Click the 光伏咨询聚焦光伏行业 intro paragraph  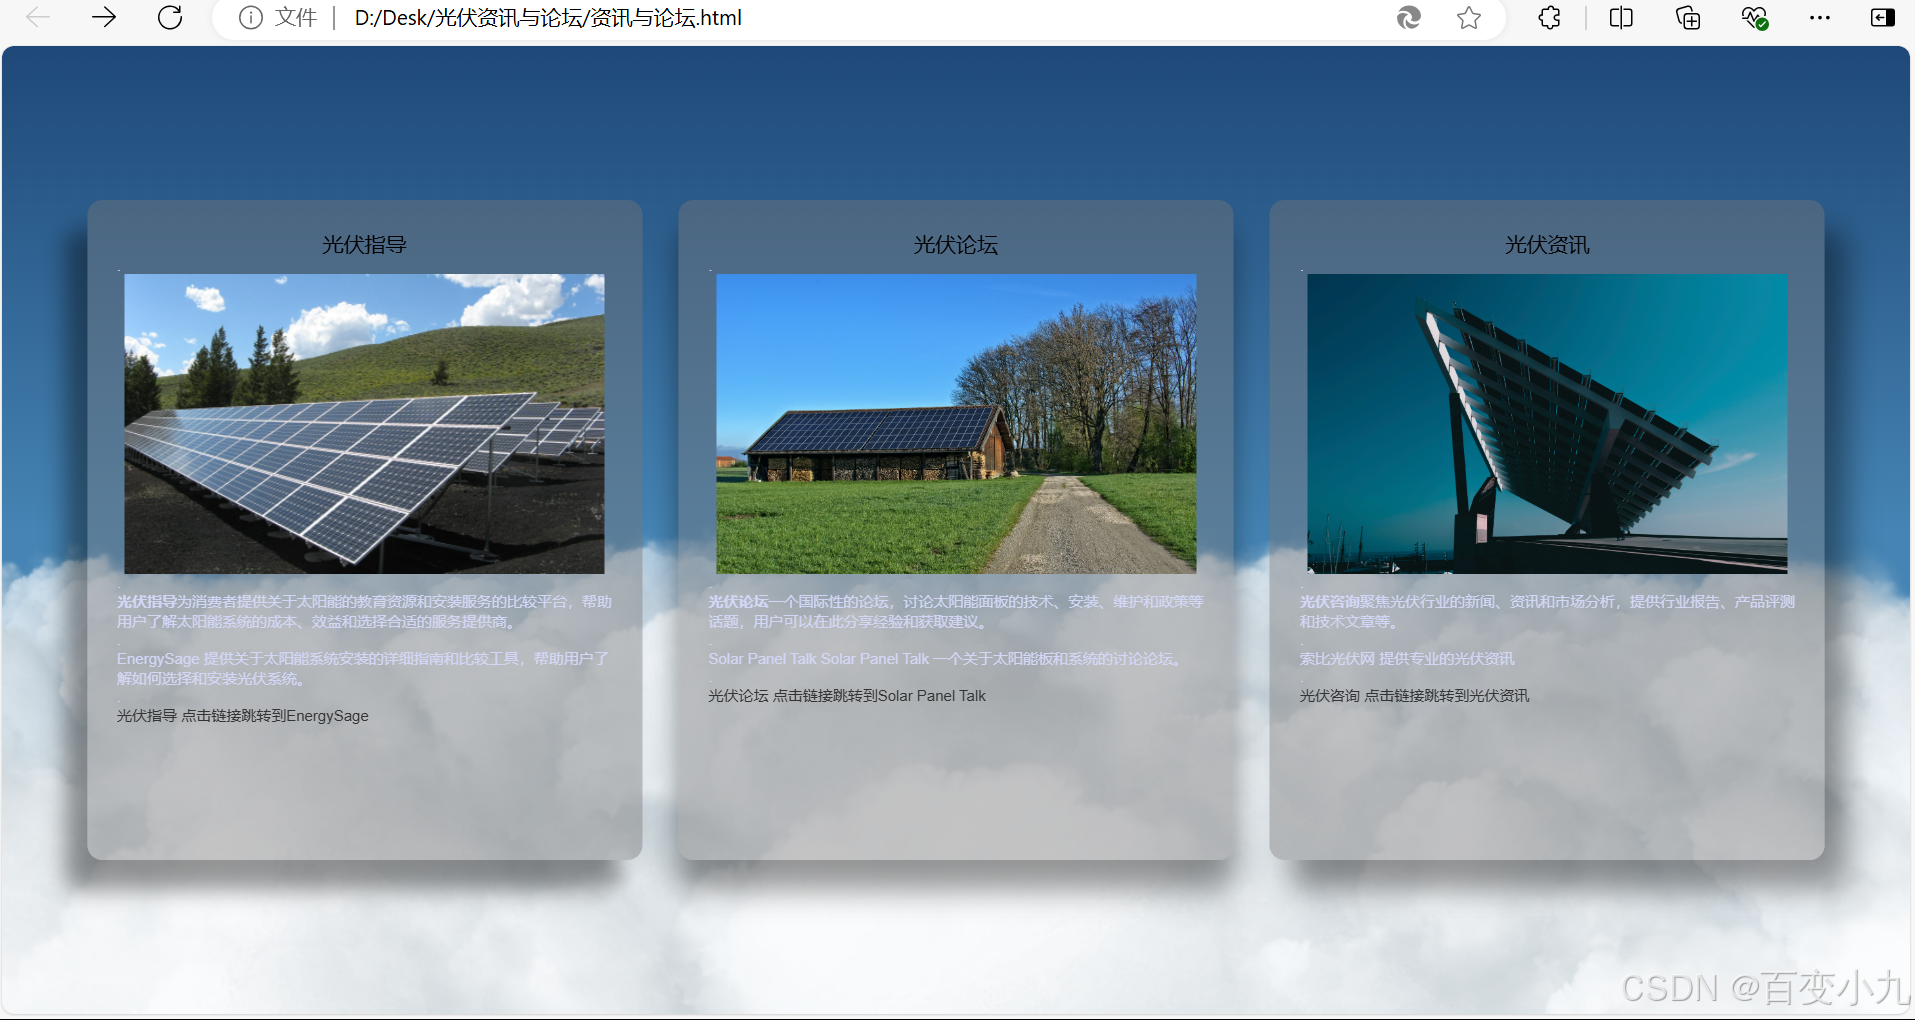pyautogui.click(x=1547, y=611)
